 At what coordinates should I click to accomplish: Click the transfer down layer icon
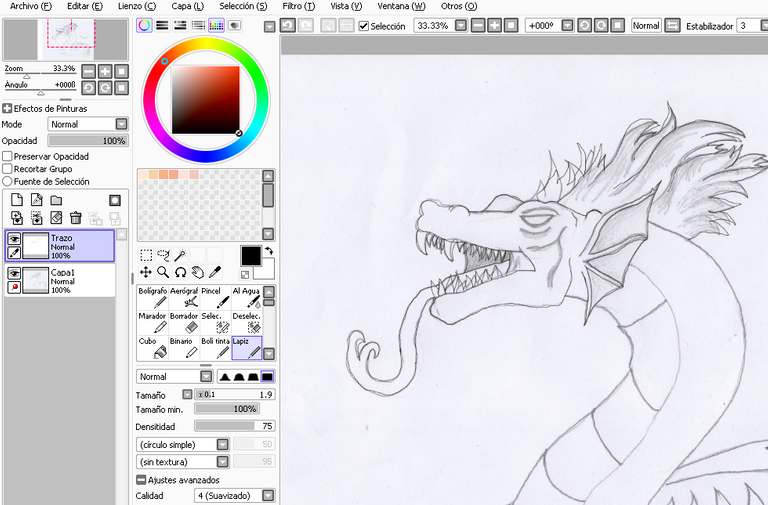(x=17, y=218)
